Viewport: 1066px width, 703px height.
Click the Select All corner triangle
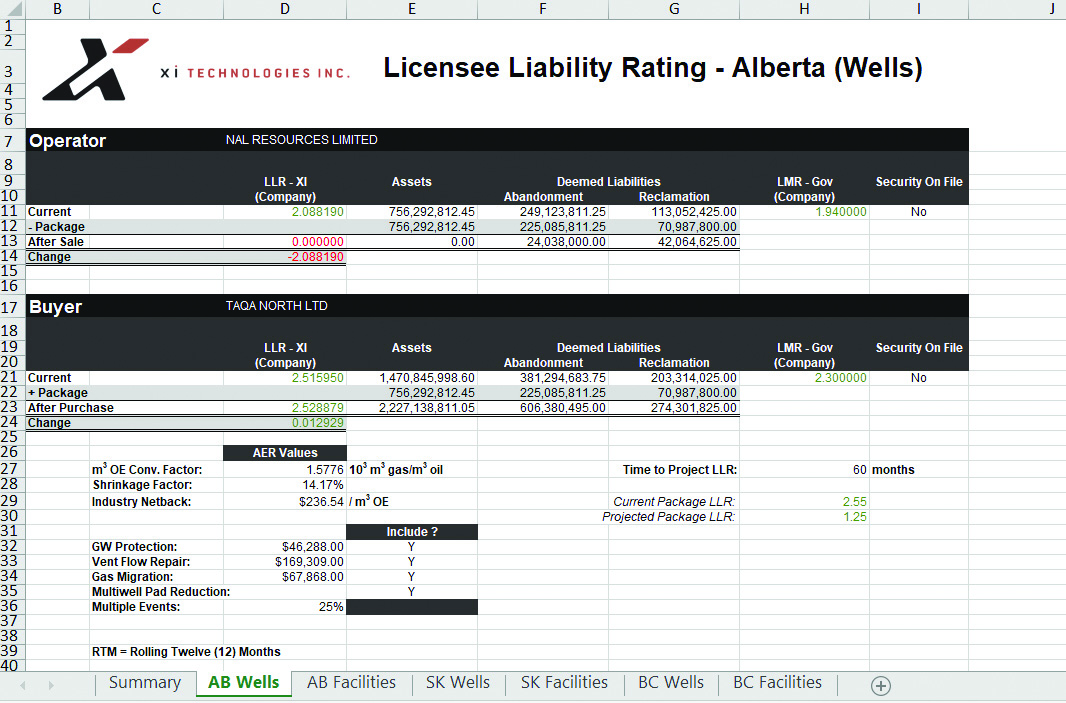[x=13, y=10]
